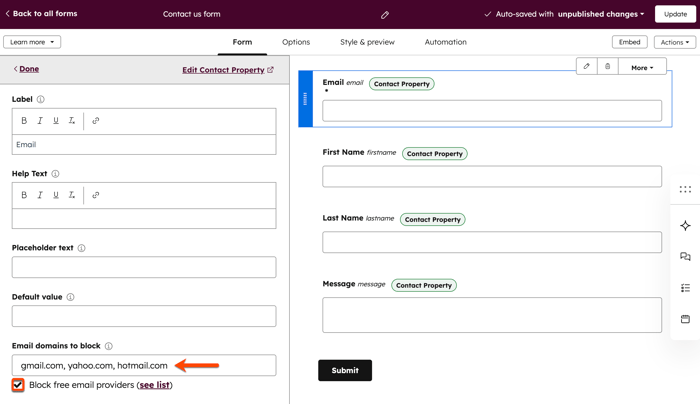Click Italic in the Help Text editor
Viewport: 700px width, 404px height.
(40, 195)
